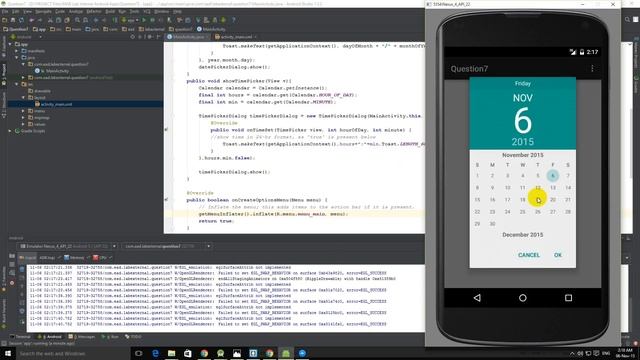Tap the emulator Back navigation button

coord(477,298)
